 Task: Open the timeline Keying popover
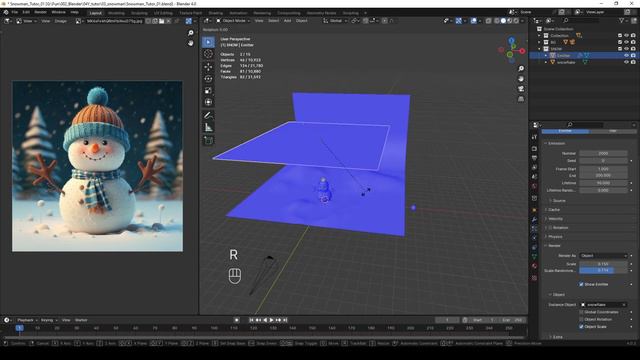(x=49, y=320)
